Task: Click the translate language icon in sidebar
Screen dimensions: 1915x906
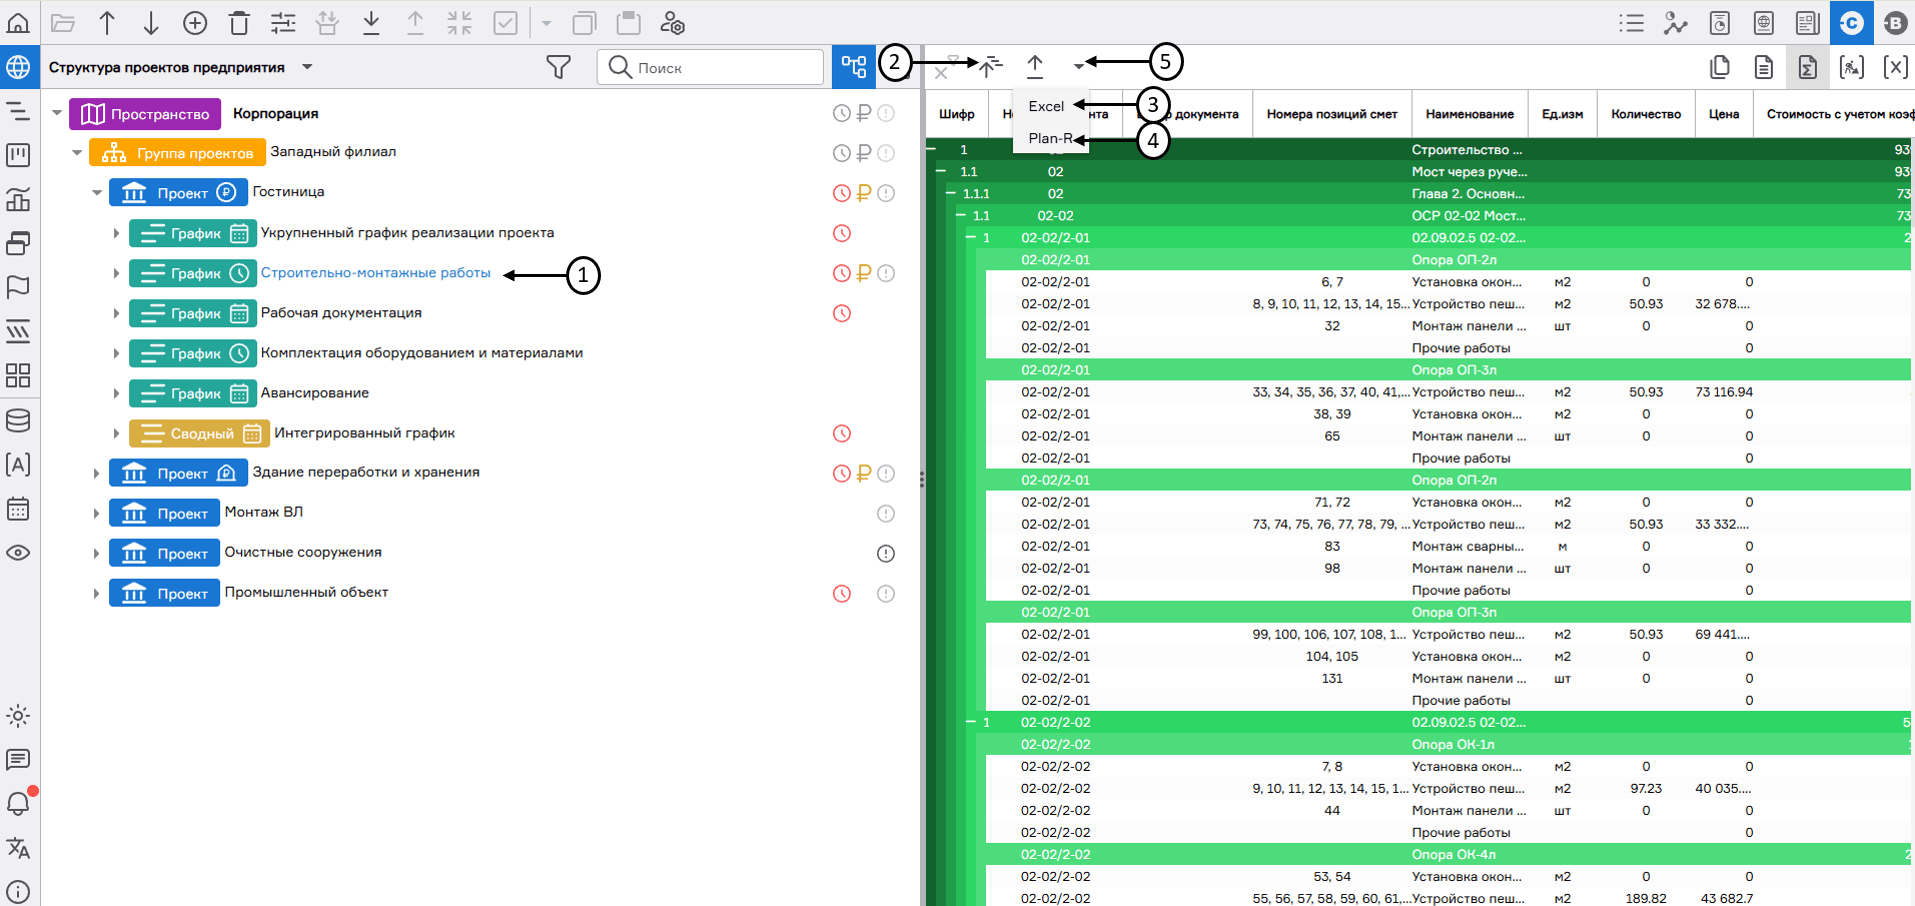Action: pyautogui.click(x=18, y=848)
